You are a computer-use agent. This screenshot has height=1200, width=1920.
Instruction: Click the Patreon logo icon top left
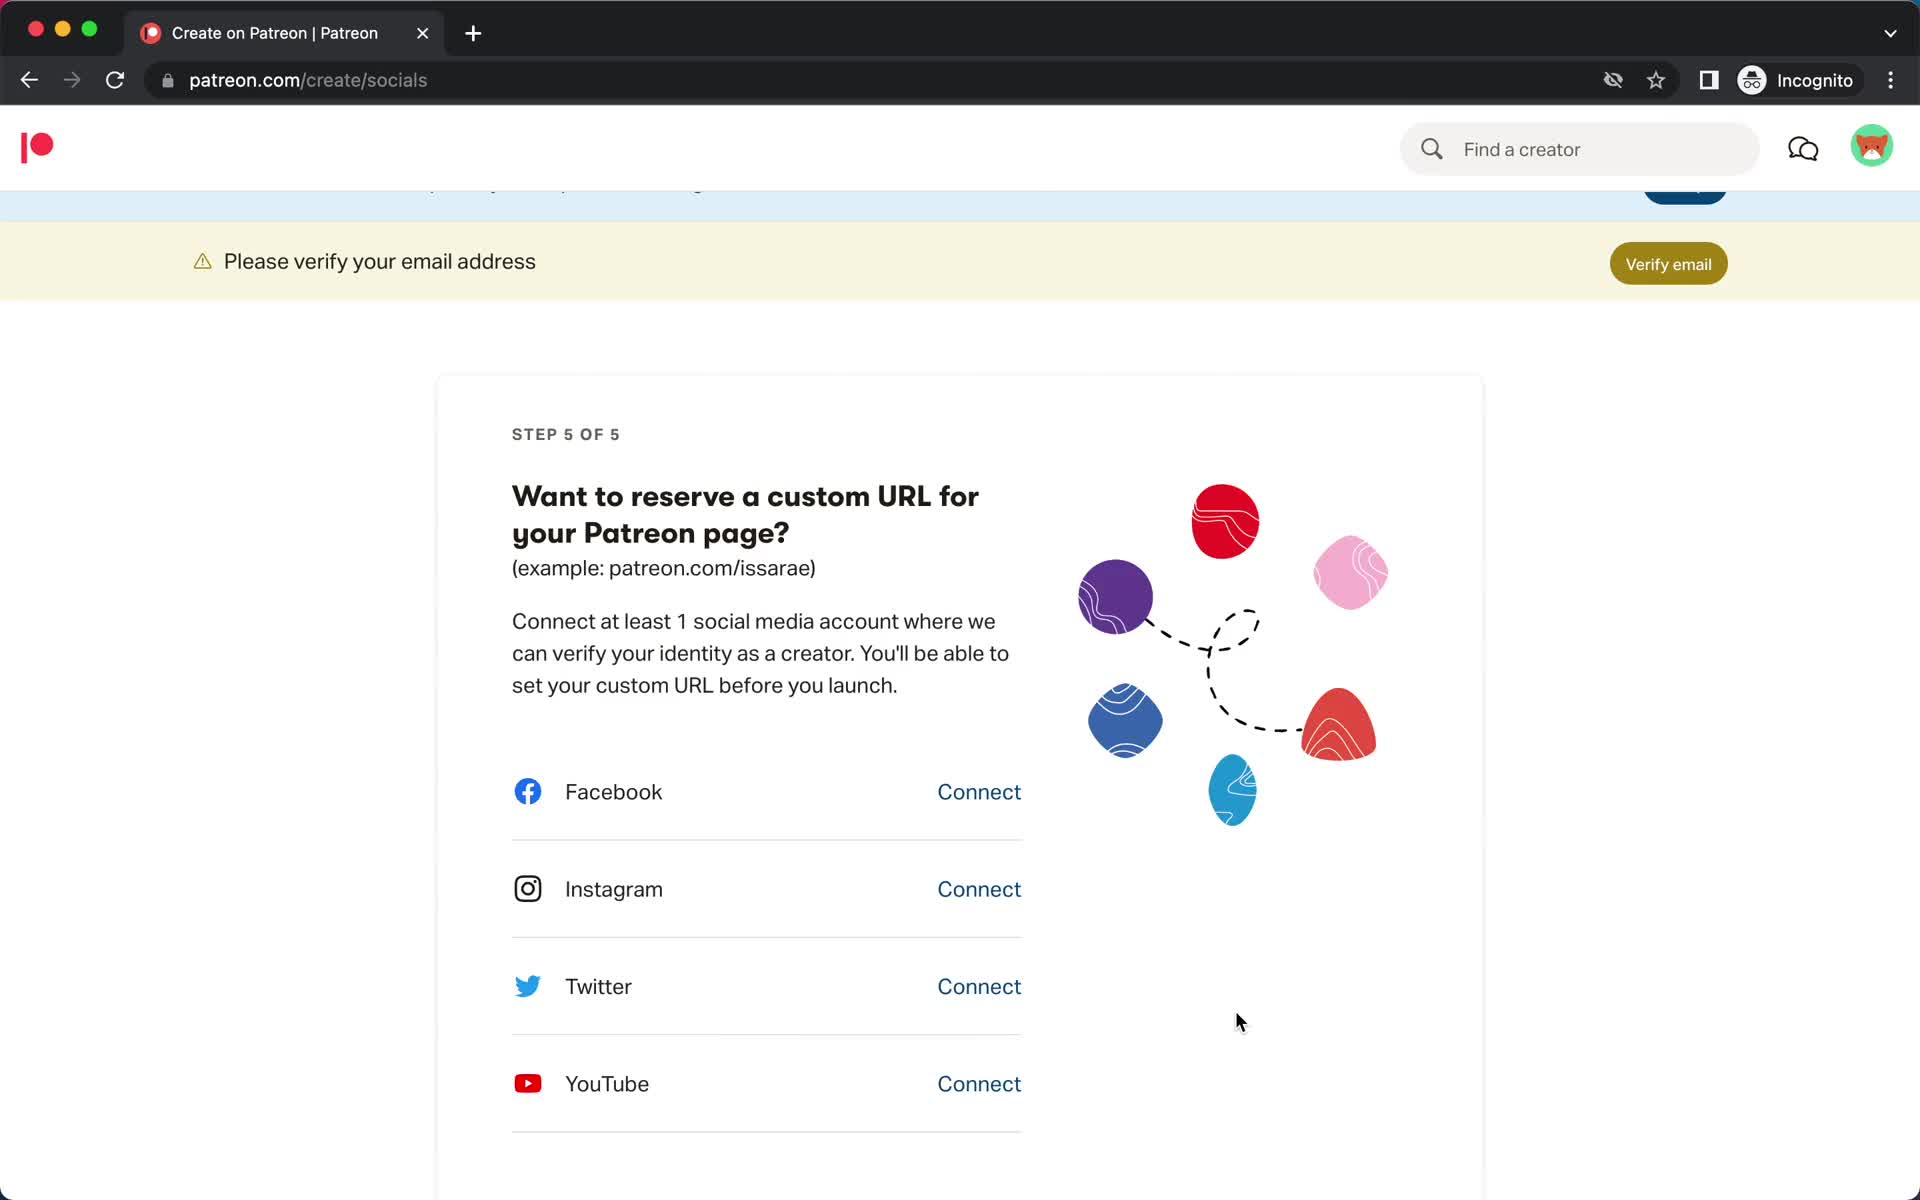(x=36, y=147)
